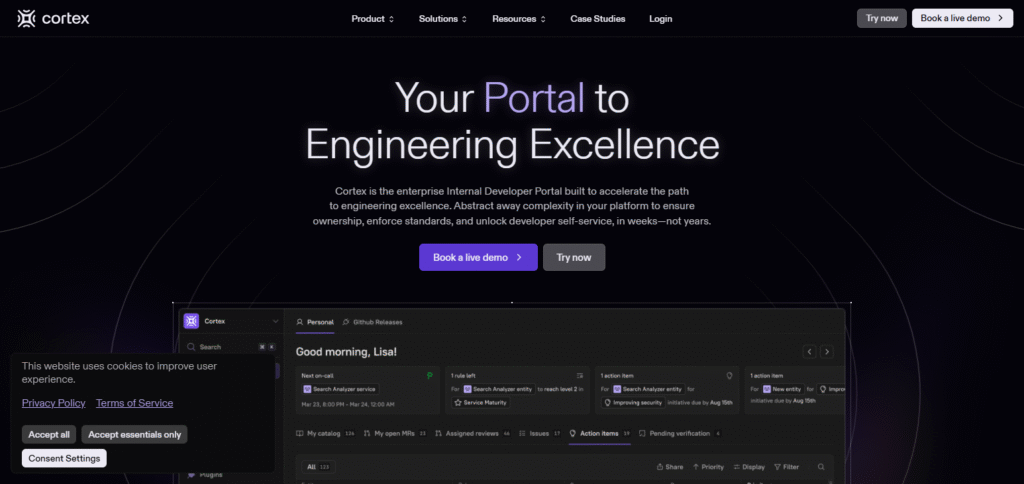Open the Search Analyzer service chip
The image size is (1024, 484).
click(340, 389)
